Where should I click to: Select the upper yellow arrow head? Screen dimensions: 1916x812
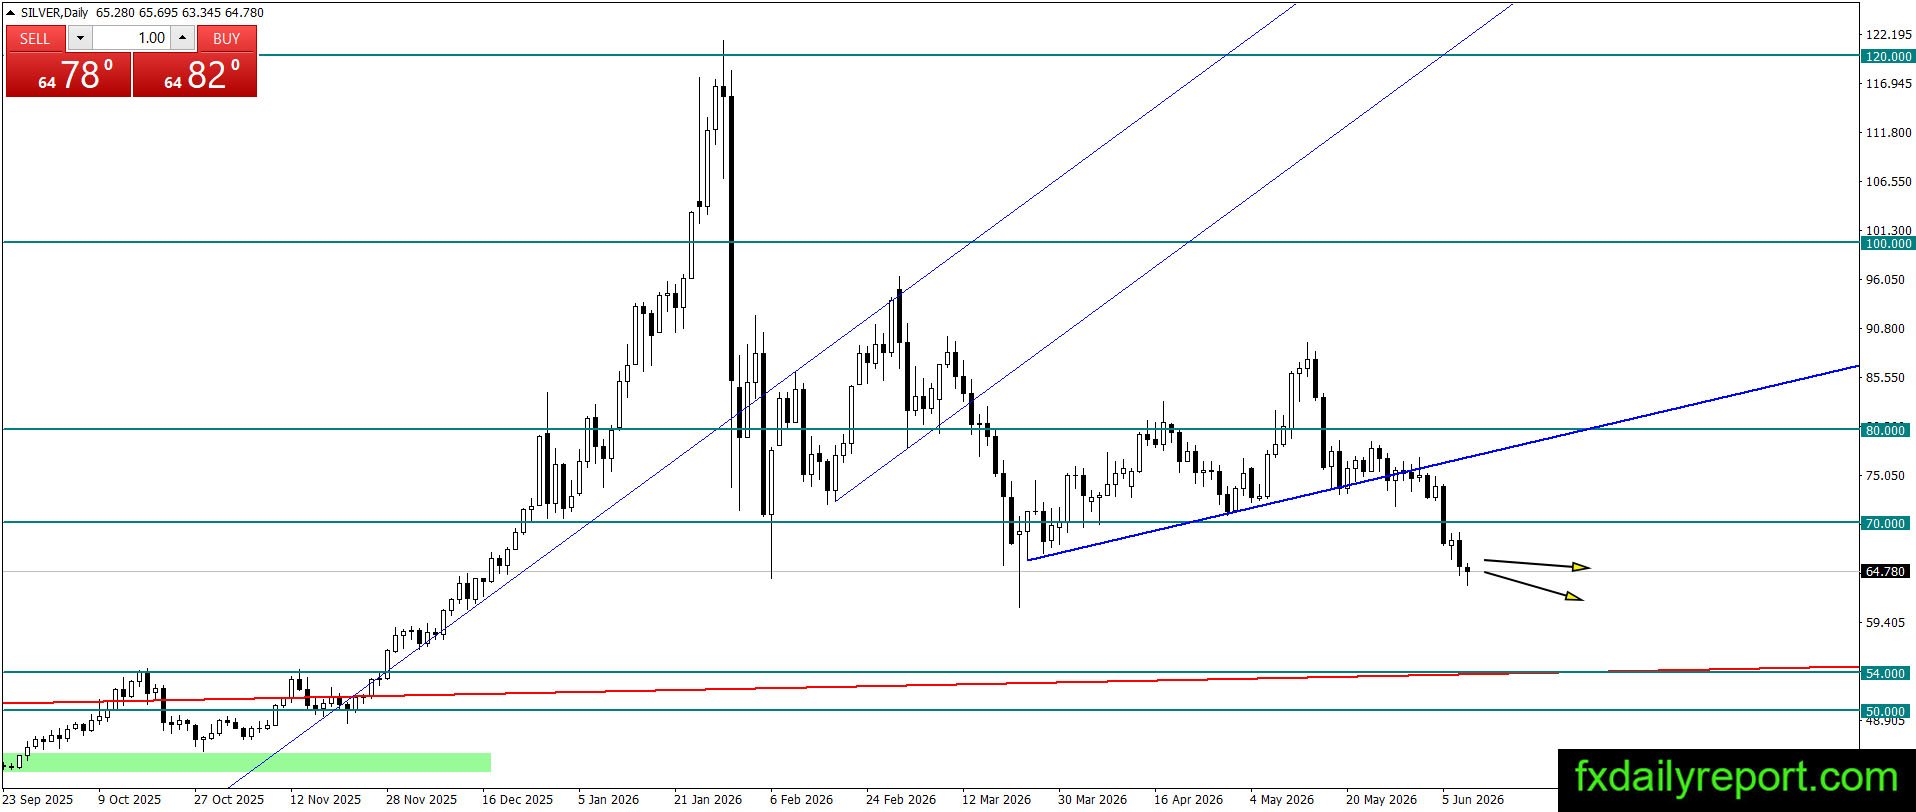(1580, 567)
